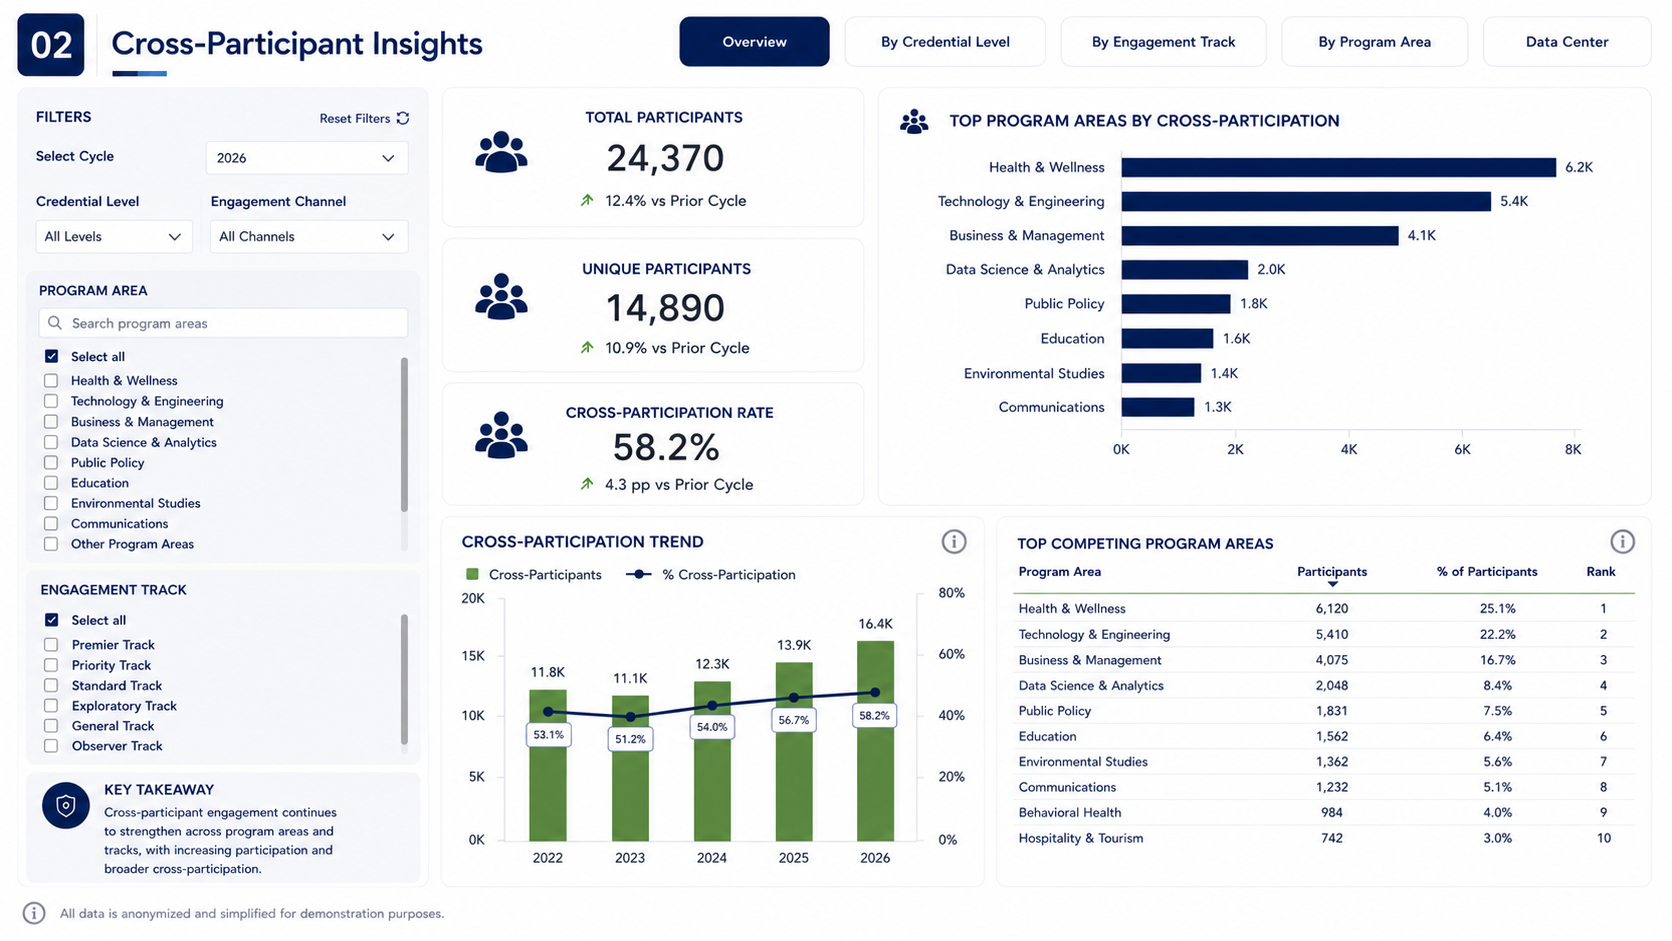Check the Observer Track checkbox
This screenshot has height=941, width=1672.
pyautogui.click(x=51, y=746)
